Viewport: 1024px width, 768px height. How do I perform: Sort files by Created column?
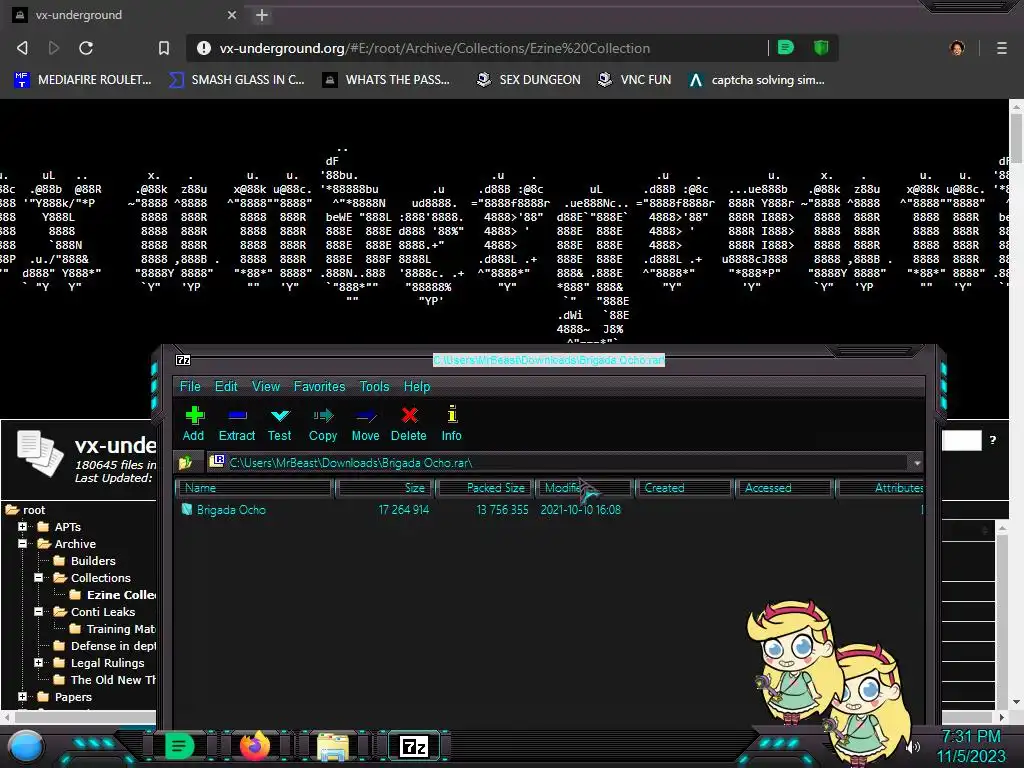point(685,488)
